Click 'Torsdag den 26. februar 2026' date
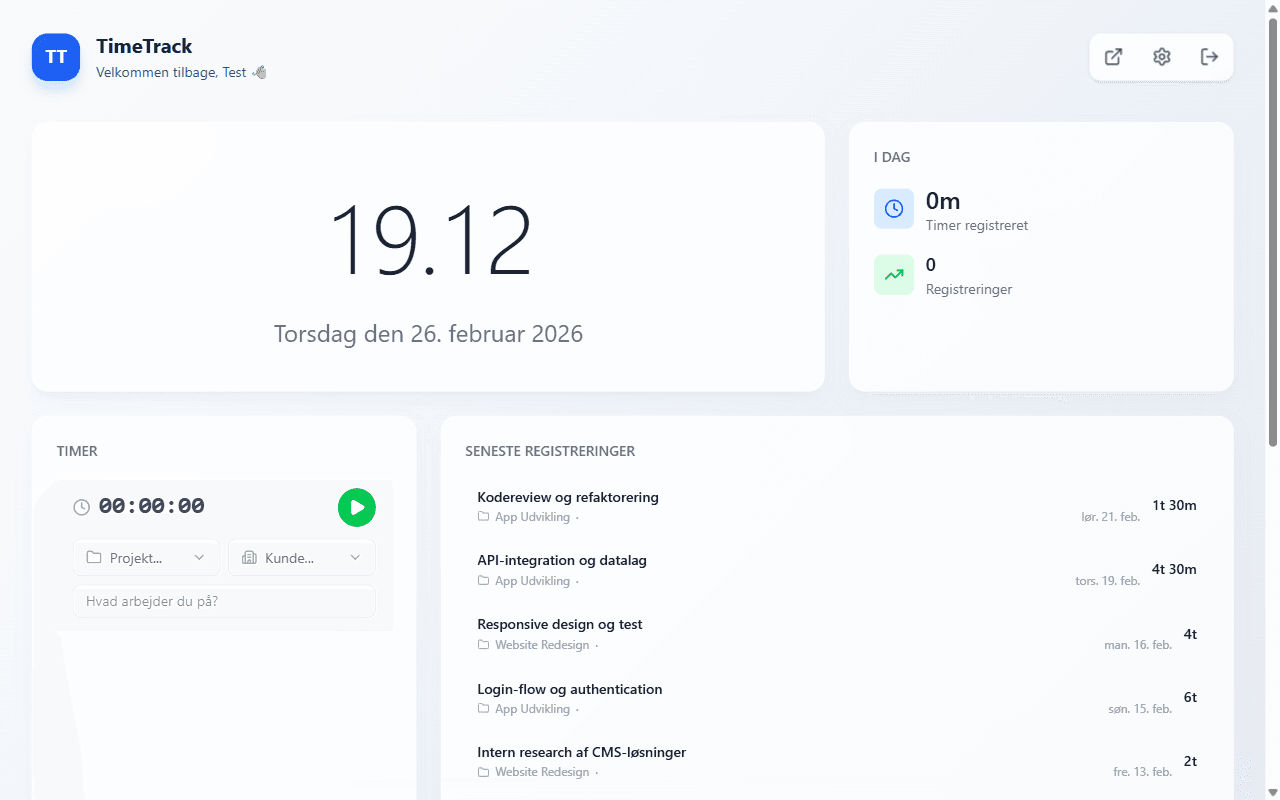The image size is (1280, 800). [429, 334]
